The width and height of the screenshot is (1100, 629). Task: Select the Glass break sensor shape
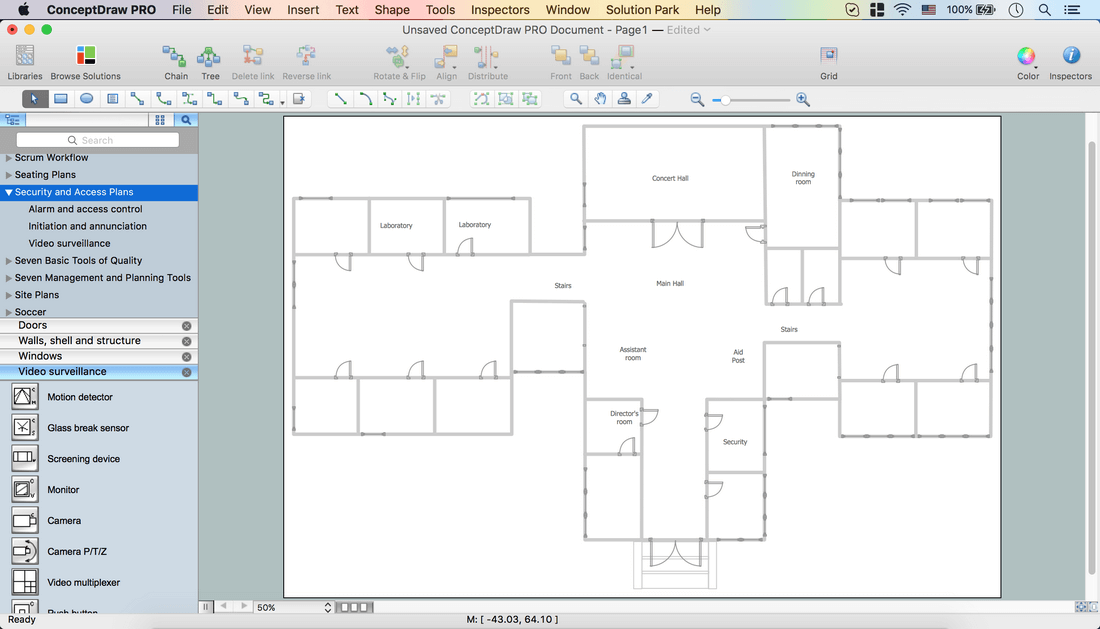click(25, 428)
